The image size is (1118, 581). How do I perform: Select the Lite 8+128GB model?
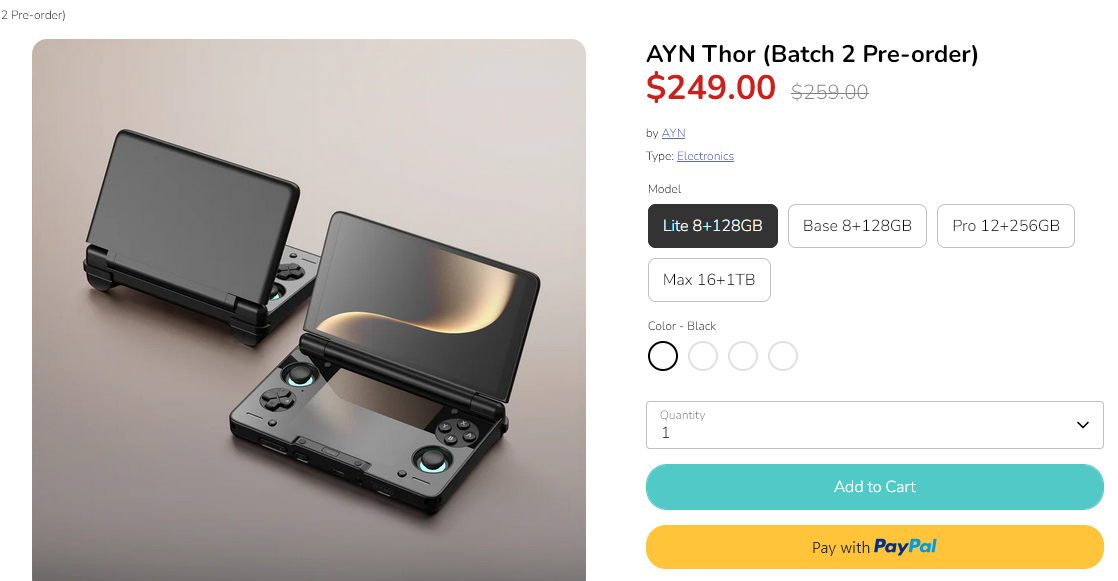point(712,226)
